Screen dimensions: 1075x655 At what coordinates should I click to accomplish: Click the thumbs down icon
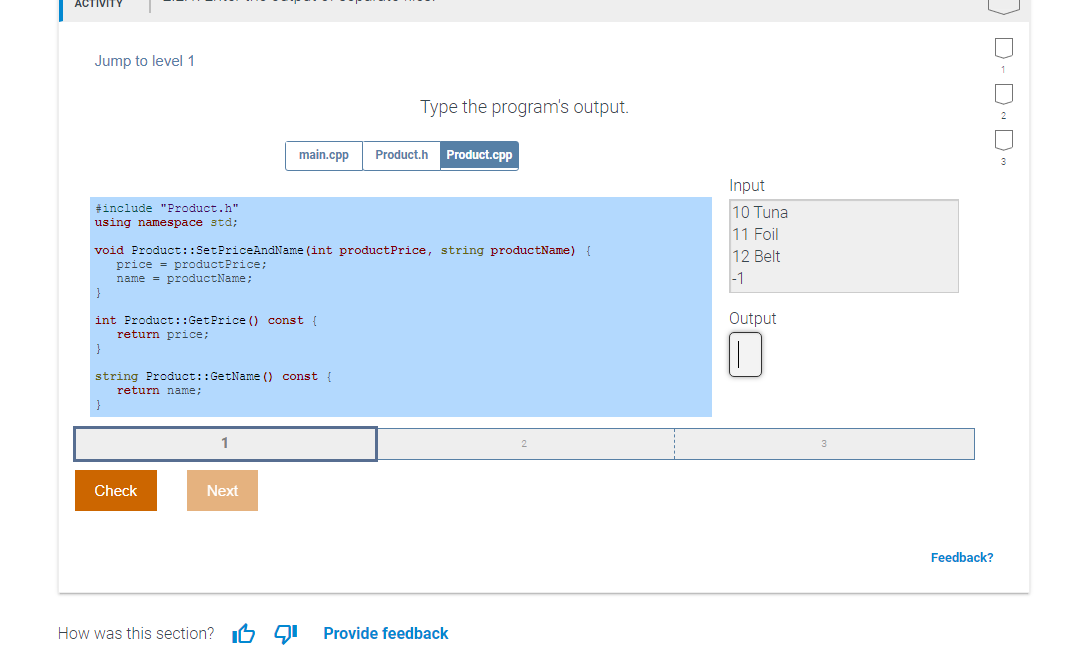coord(286,633)
